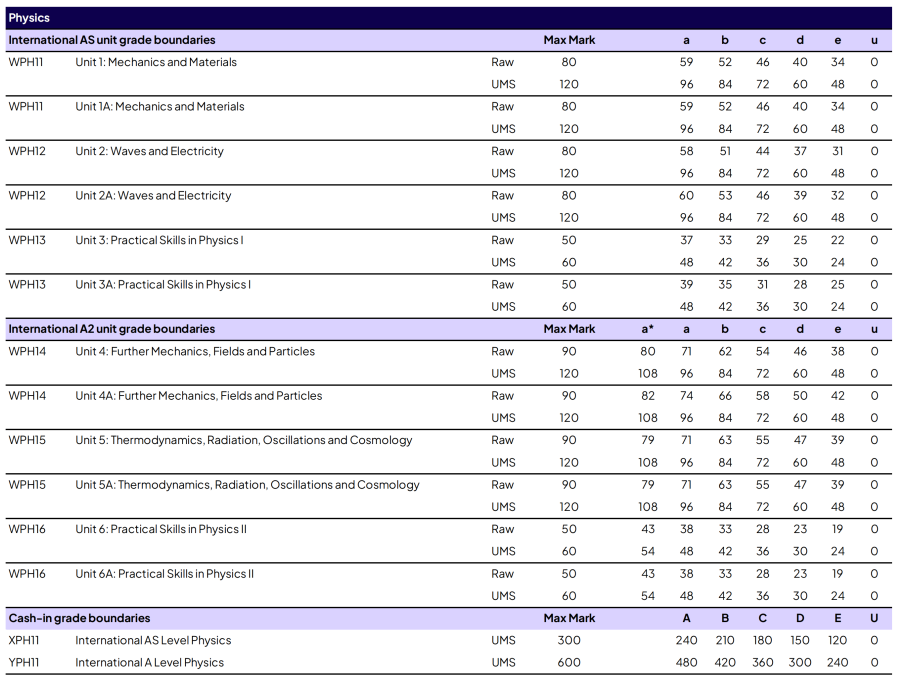Click the a* column header

coord(648,329)
